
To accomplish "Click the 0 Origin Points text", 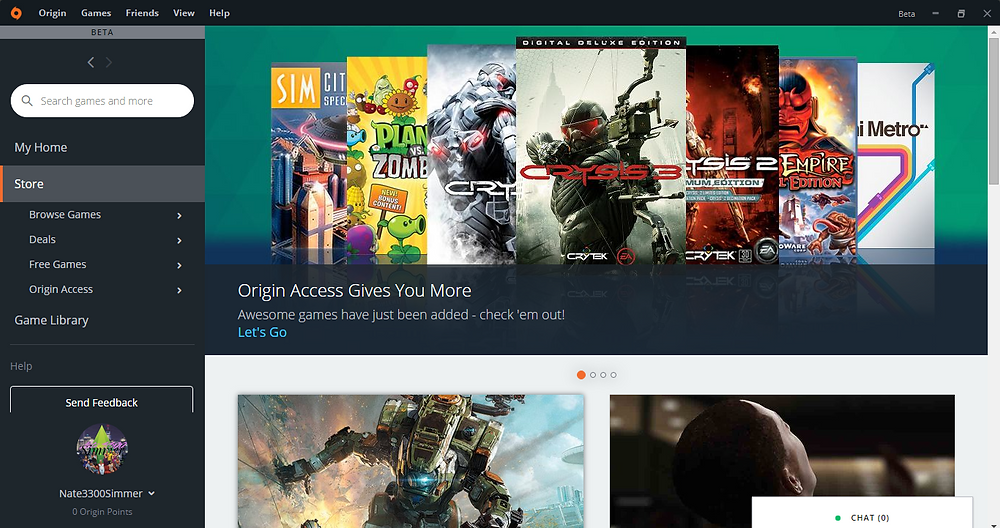I will click(x=102, y=511).
